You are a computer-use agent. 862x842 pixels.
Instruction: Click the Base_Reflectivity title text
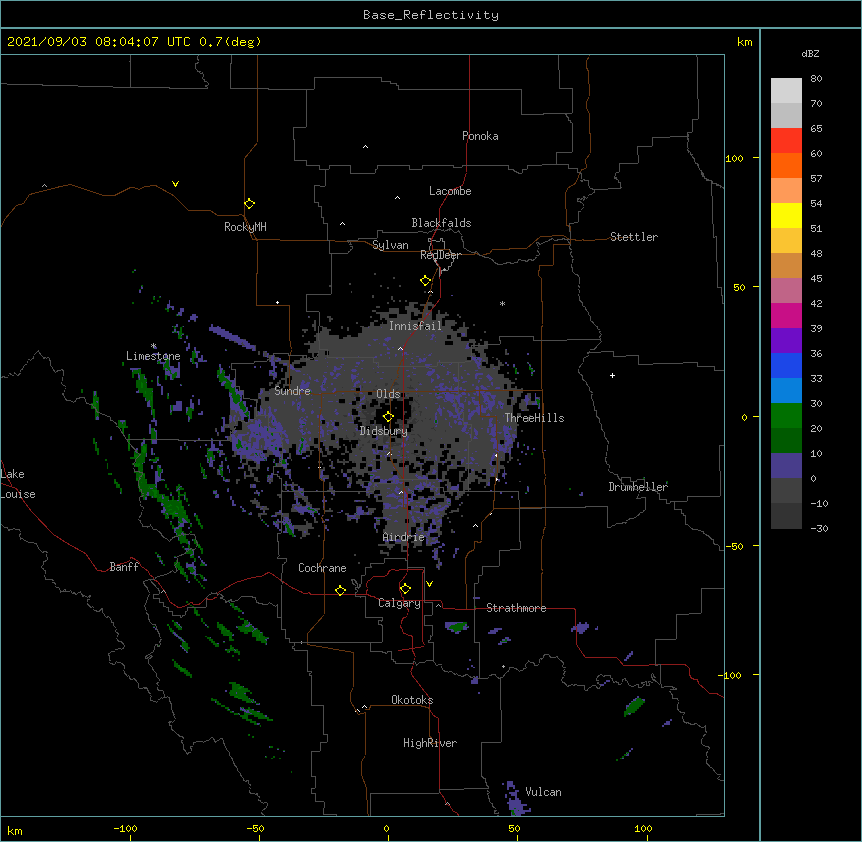point(431,15)
